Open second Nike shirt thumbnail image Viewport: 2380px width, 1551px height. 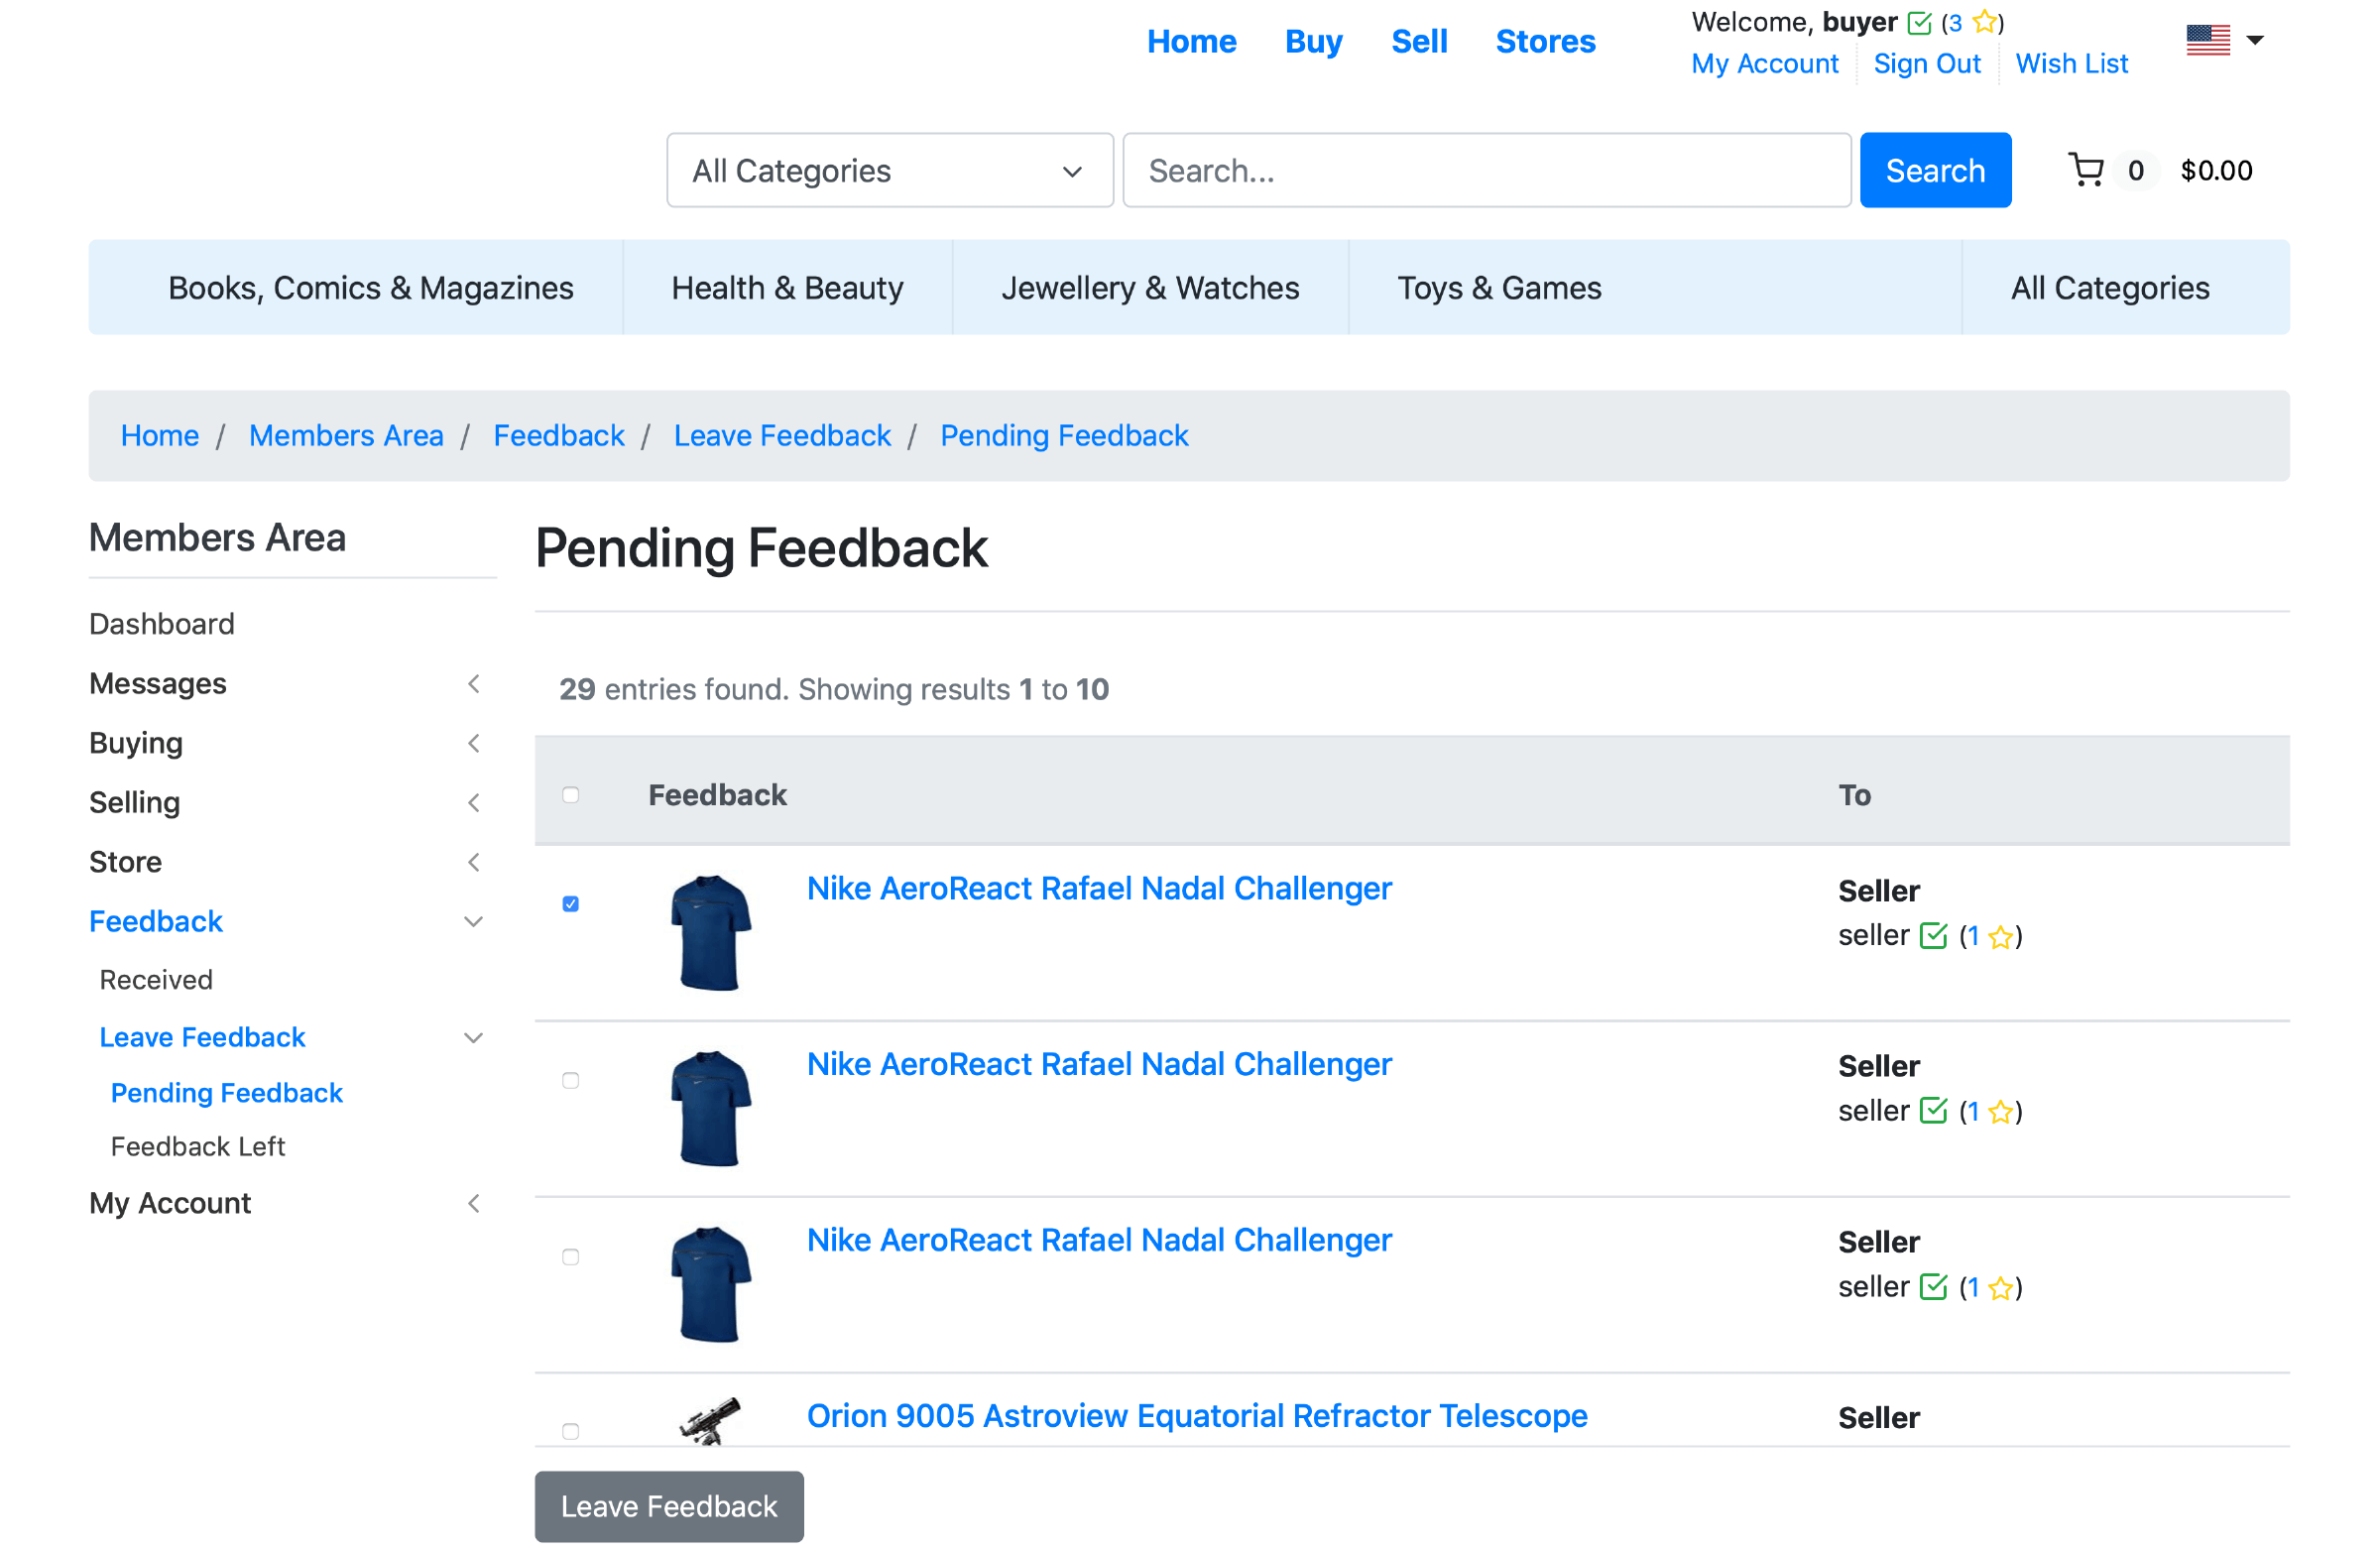pos(710,1108)
